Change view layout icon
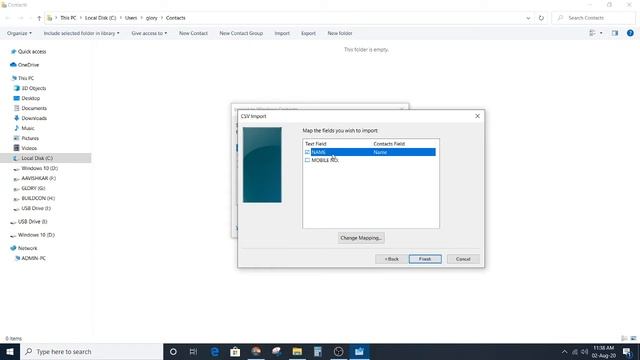This screenshot has height=360, width=640. pos(592,33)
